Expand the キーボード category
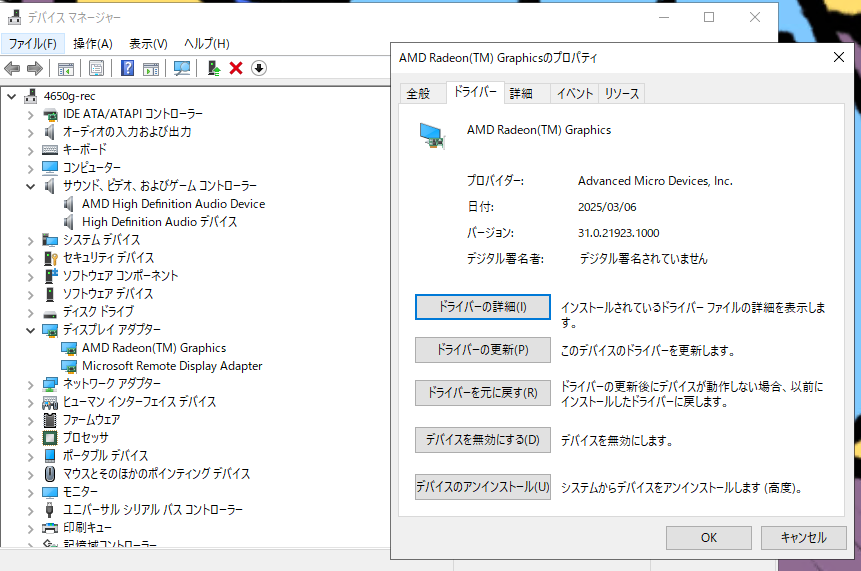The image size is (861, 571). (x=31, y=150)
